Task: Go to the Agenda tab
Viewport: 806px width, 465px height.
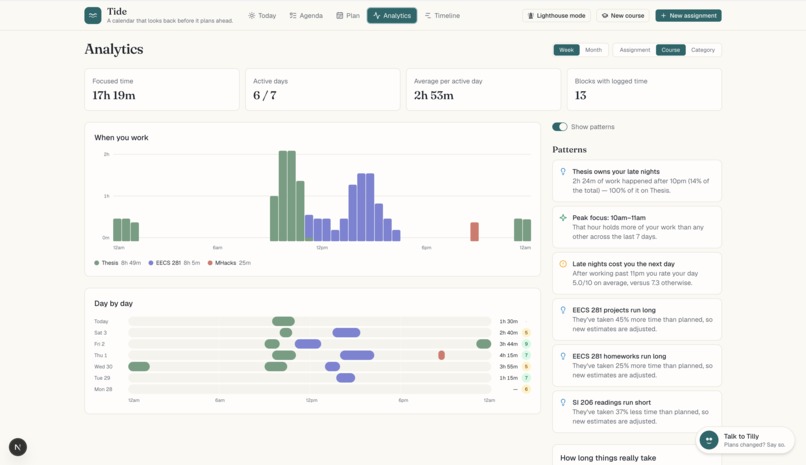Action: point(306,15)
